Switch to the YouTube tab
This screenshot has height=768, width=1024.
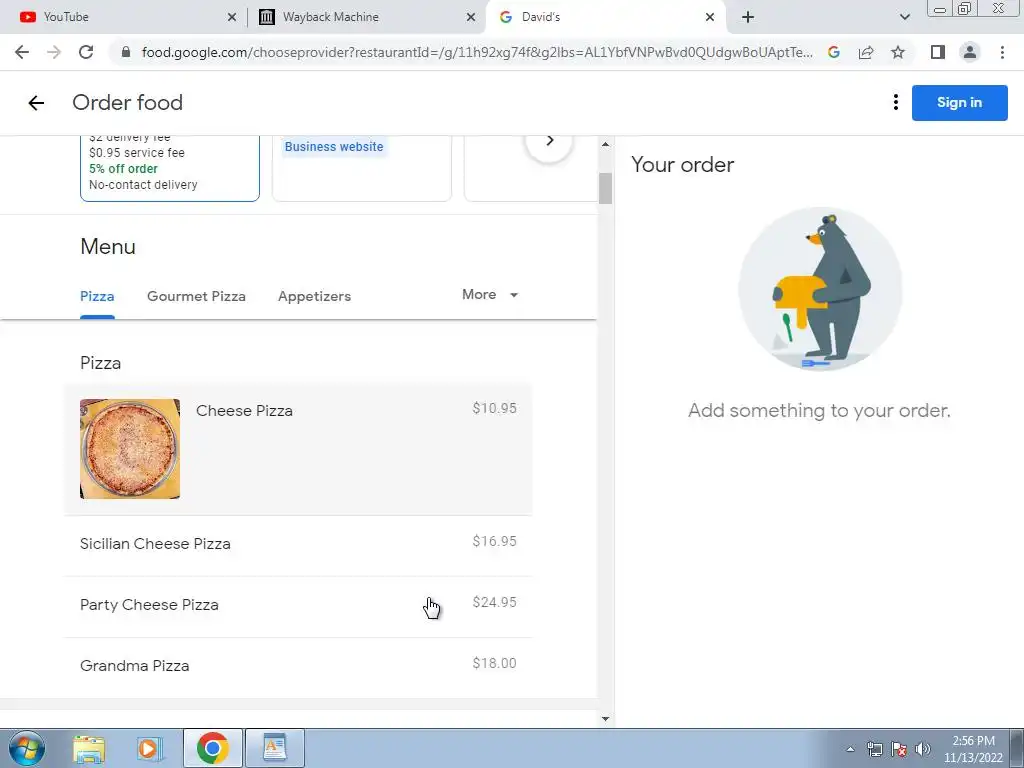[x=124, y=17]
